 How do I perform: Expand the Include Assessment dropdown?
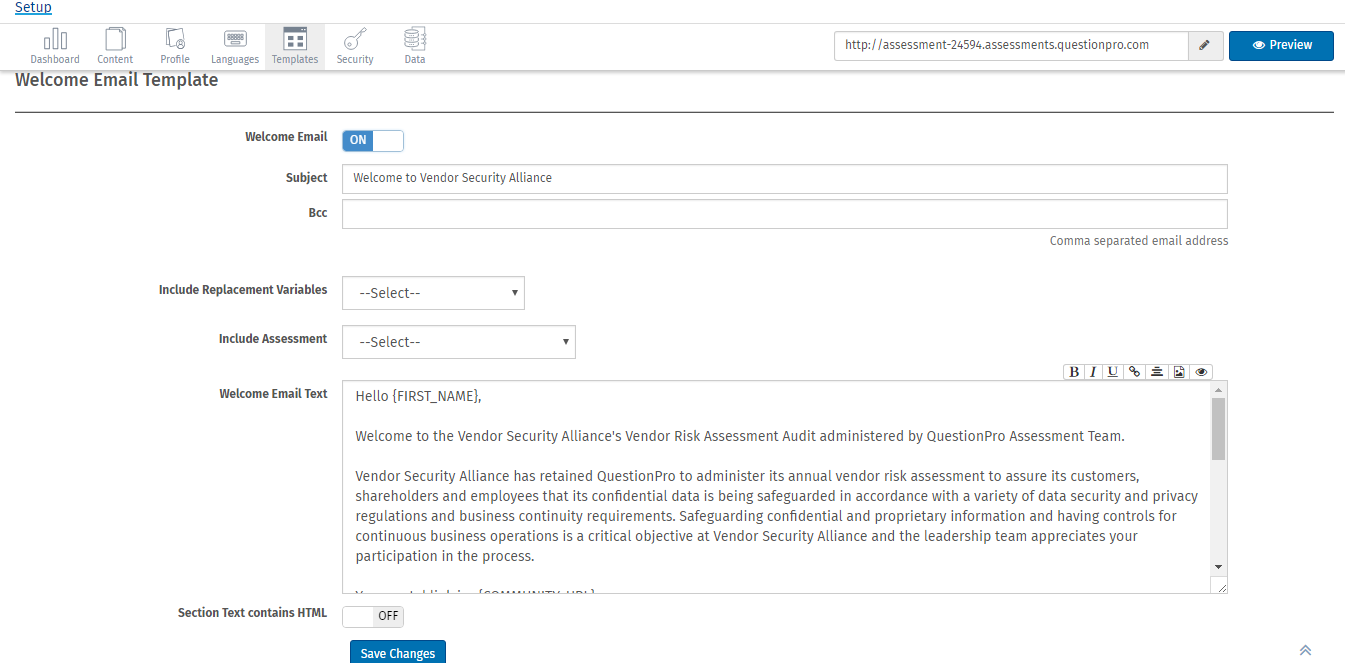pos(458,341)
